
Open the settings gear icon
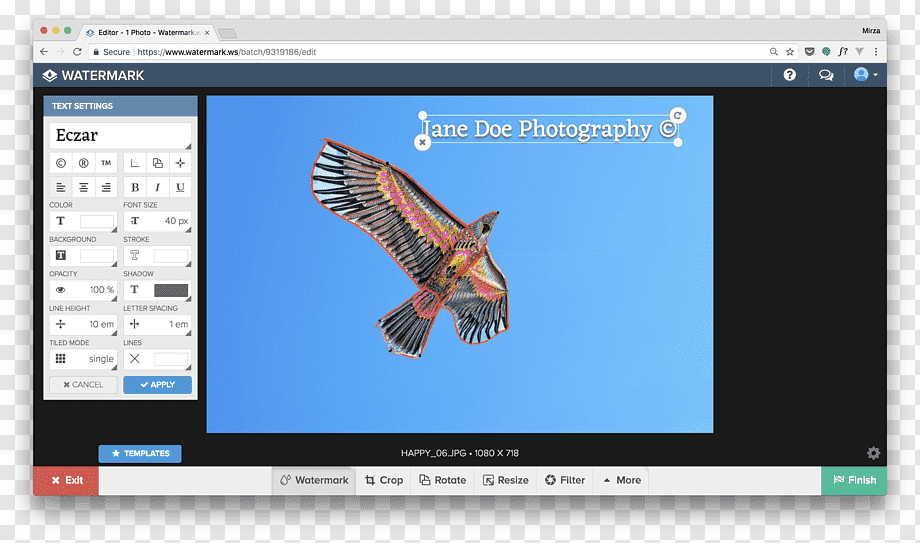coord(873,453)
